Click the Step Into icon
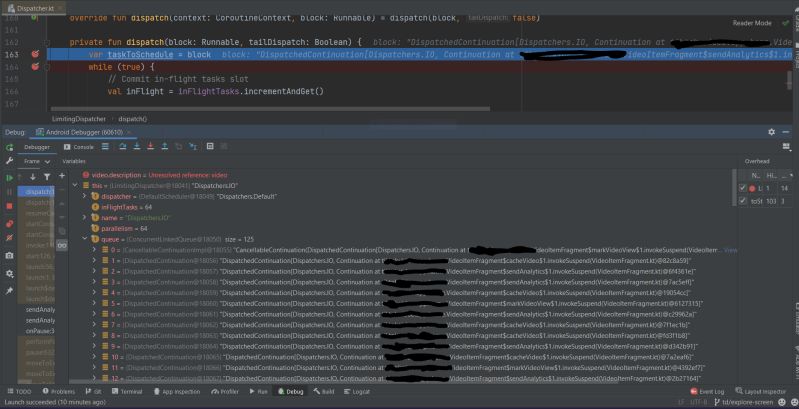This screenshot has width=799, height=409. click(137, 147)
